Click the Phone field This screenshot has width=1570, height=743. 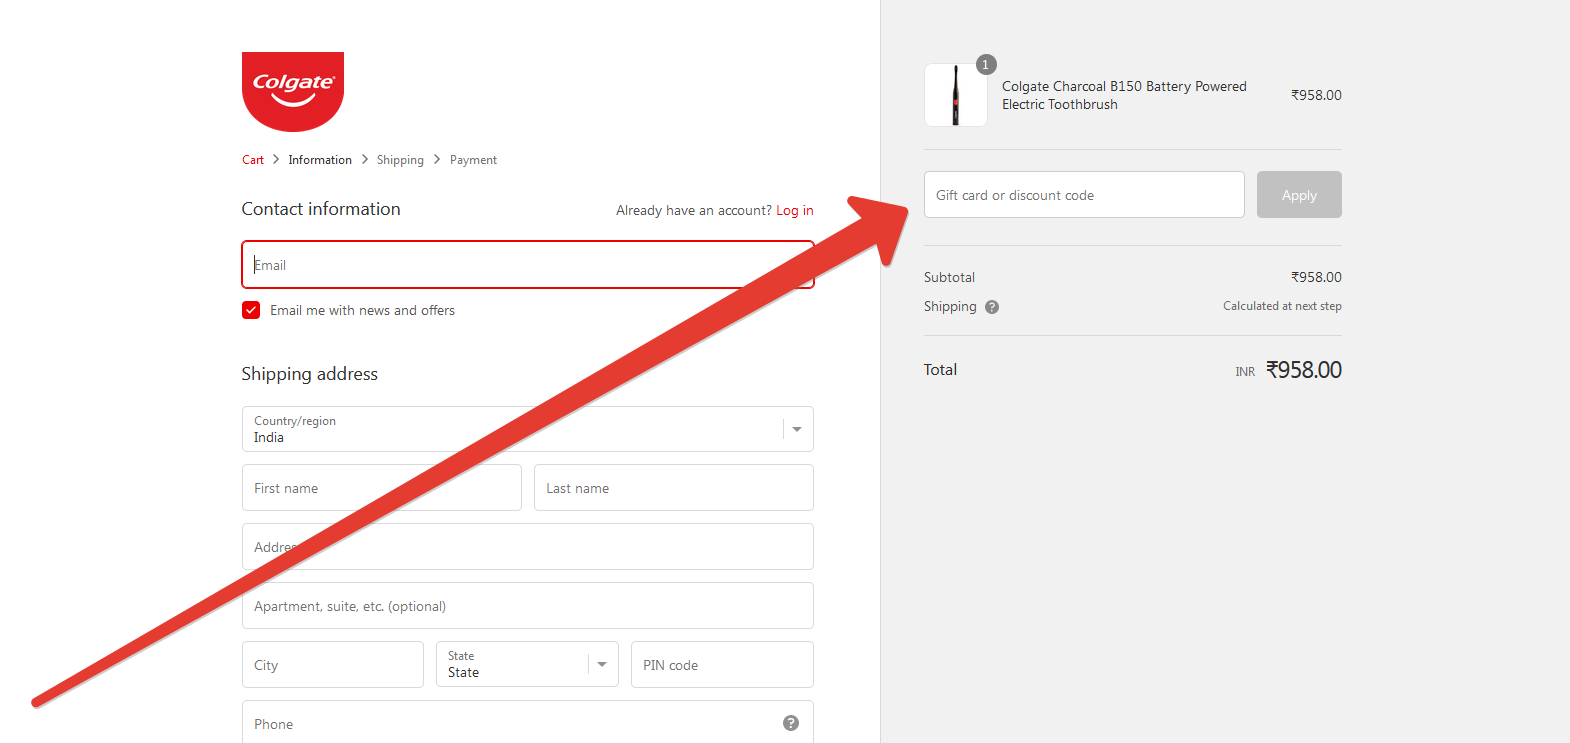[x=528, y=722]
